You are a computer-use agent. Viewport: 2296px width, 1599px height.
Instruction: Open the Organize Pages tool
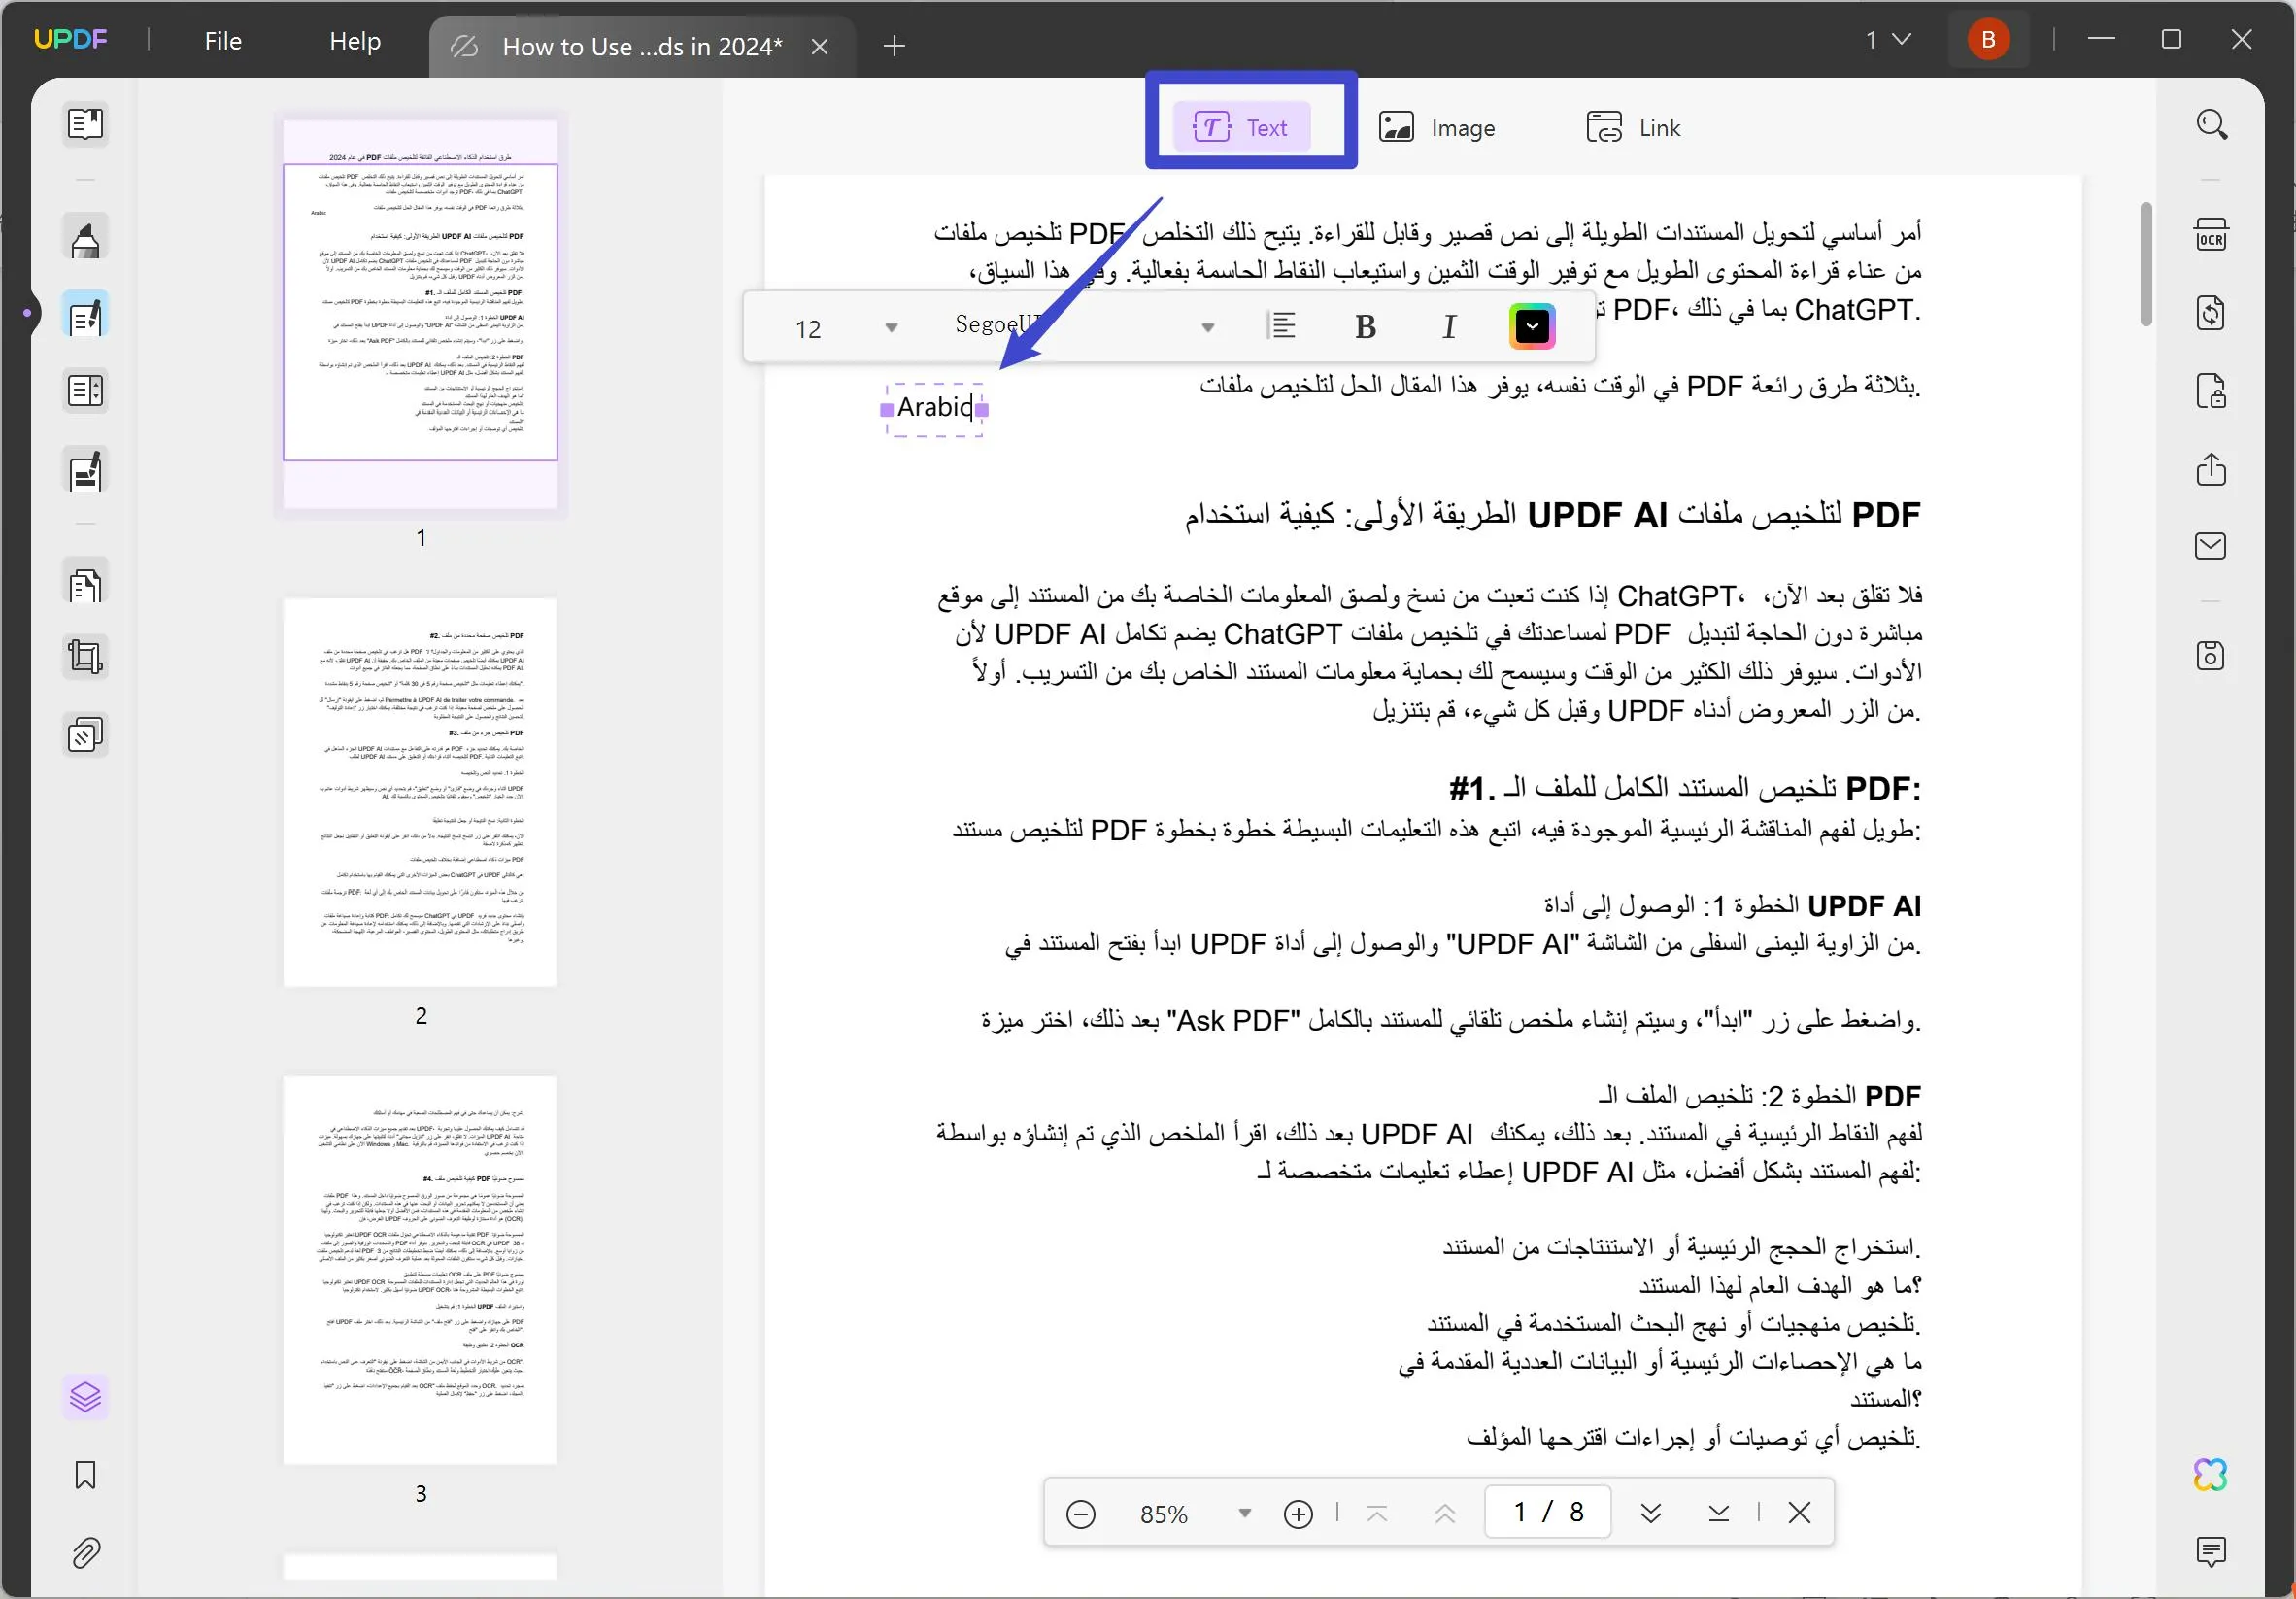pyautogui.click(x=85, y=391)
